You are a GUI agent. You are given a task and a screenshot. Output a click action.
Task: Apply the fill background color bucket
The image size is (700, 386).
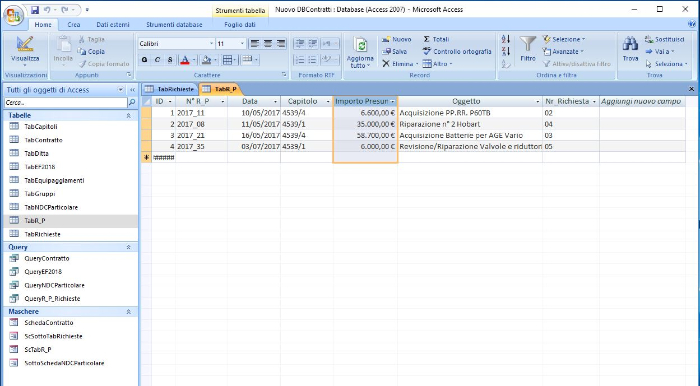tap(206, 59)
